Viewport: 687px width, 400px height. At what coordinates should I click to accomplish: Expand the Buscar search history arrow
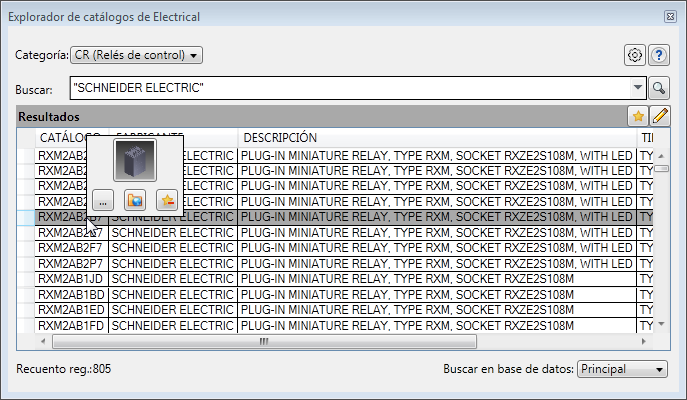[638, 88]
